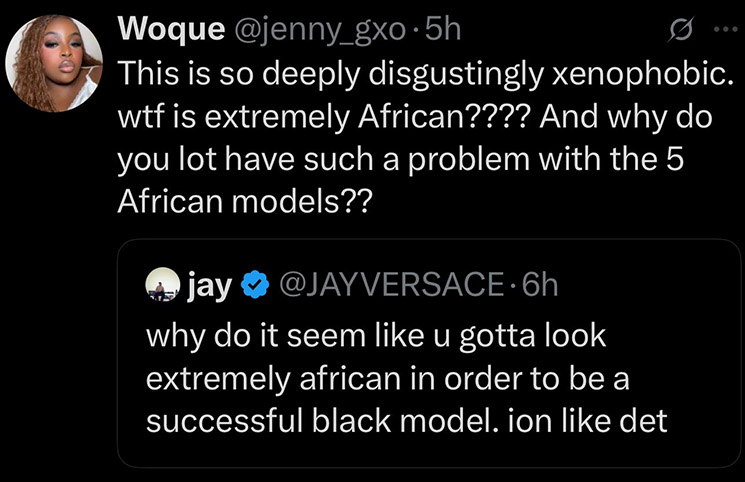Click "why do it seem like u gotta look"
Image resolution: width=745 pixels, height=482 pixels.
click(x=376, y=335)
